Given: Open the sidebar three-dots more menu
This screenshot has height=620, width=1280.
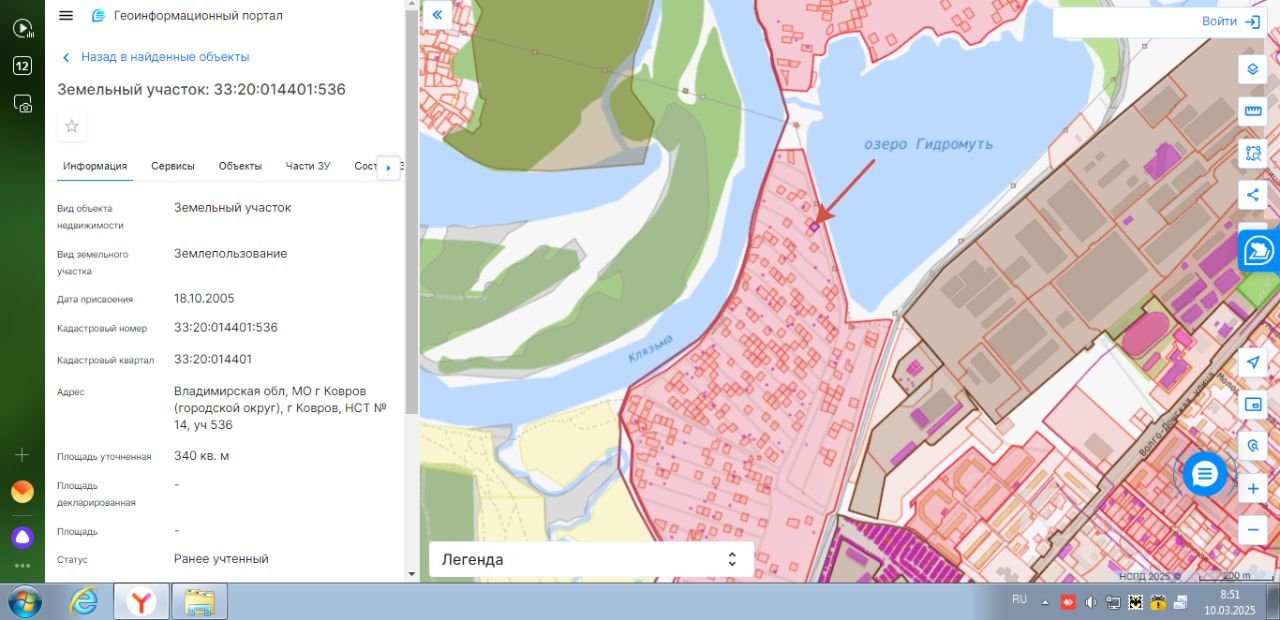Looking at the screenshot, I should tap(22, 565).
